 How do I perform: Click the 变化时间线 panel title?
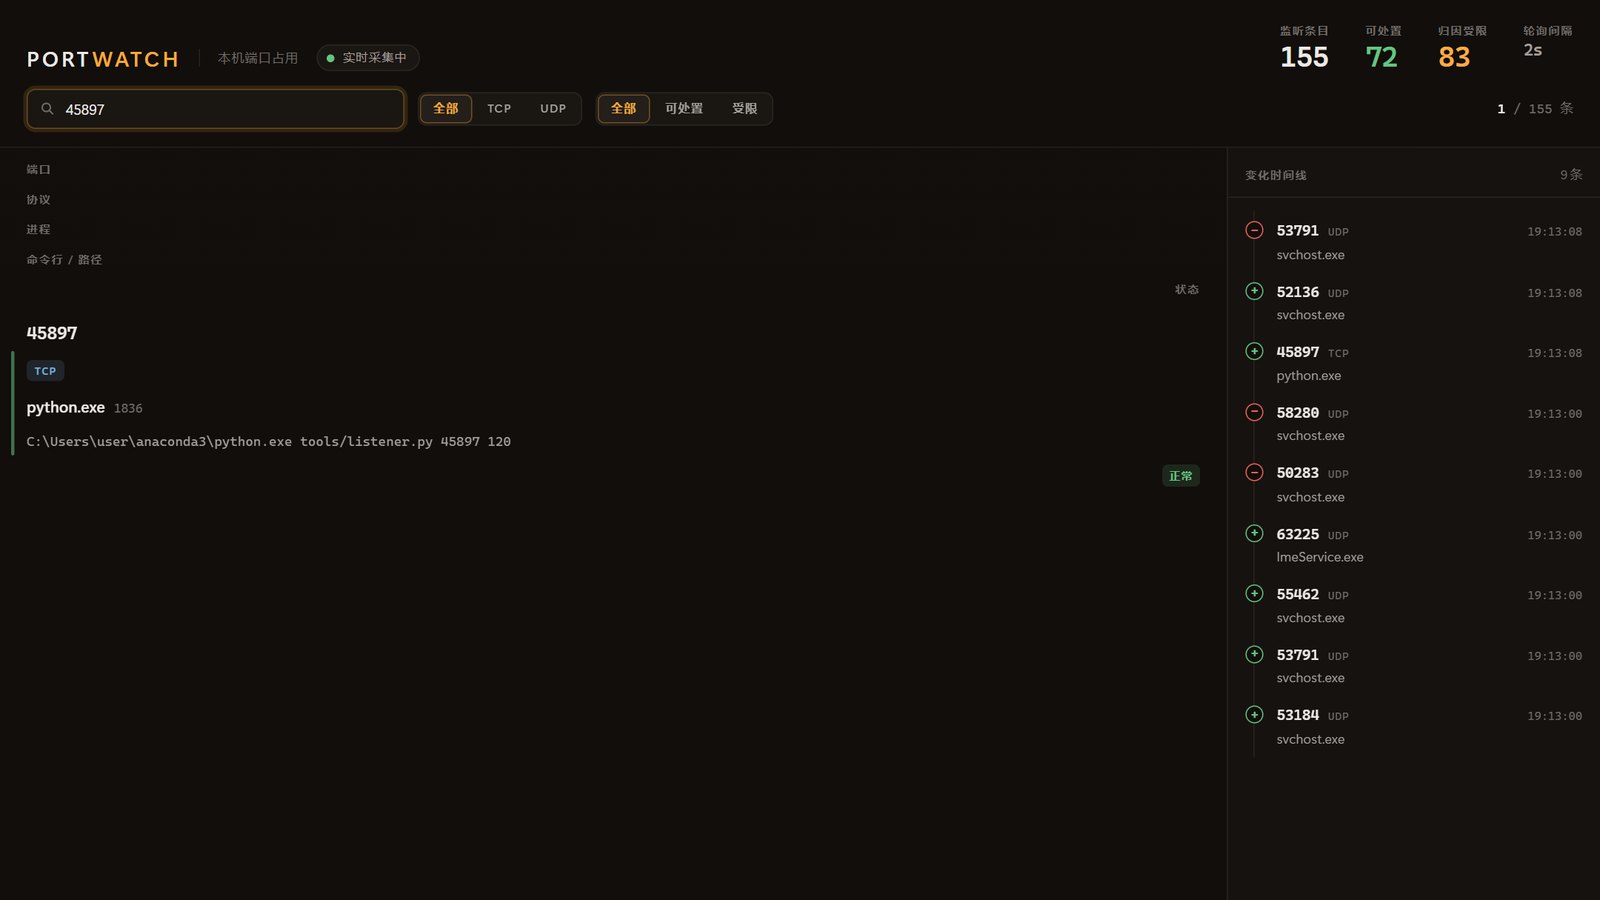(x=1276, y=175)
